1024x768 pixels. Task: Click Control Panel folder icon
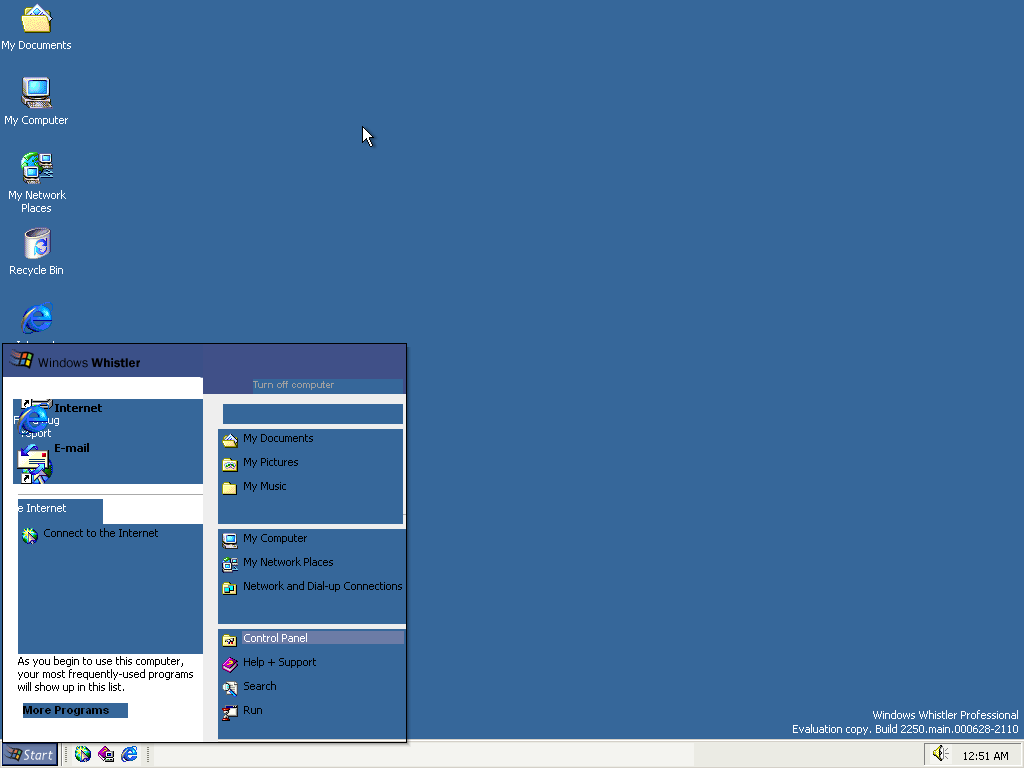[230, 640]
